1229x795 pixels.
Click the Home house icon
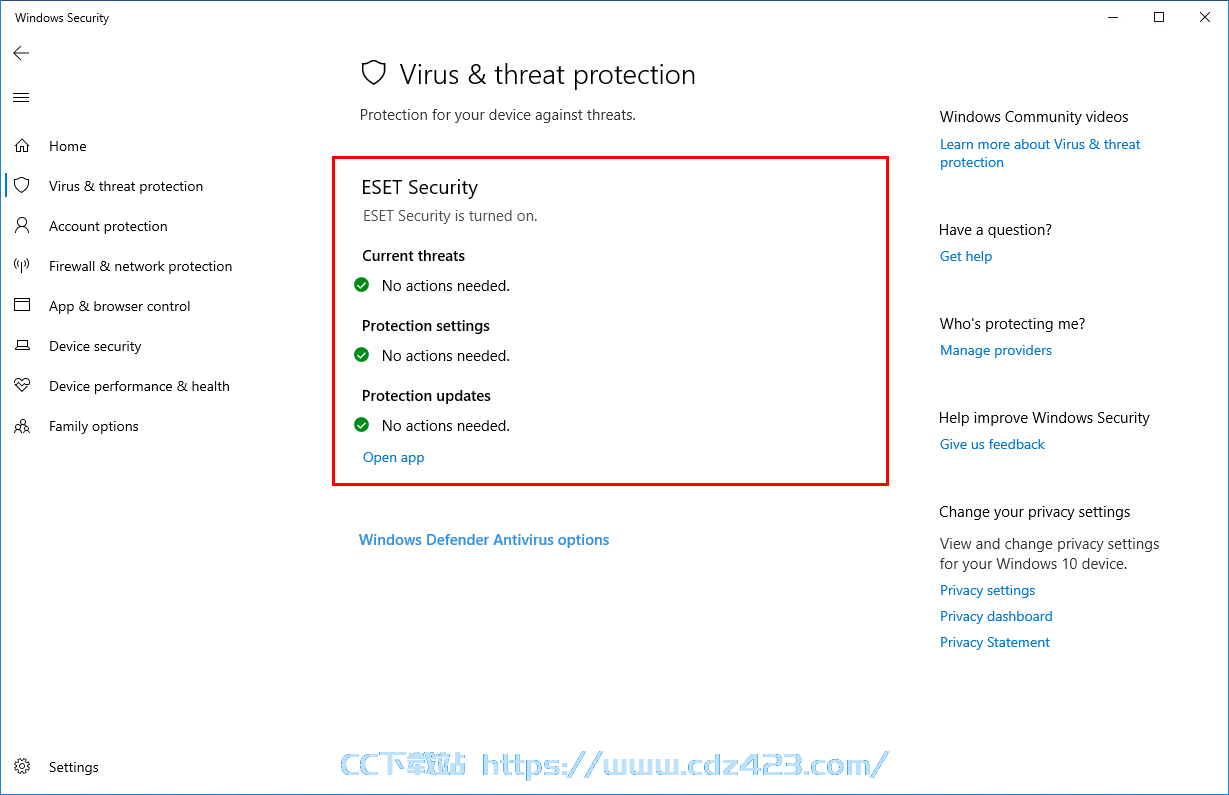(x=22, y=146)
